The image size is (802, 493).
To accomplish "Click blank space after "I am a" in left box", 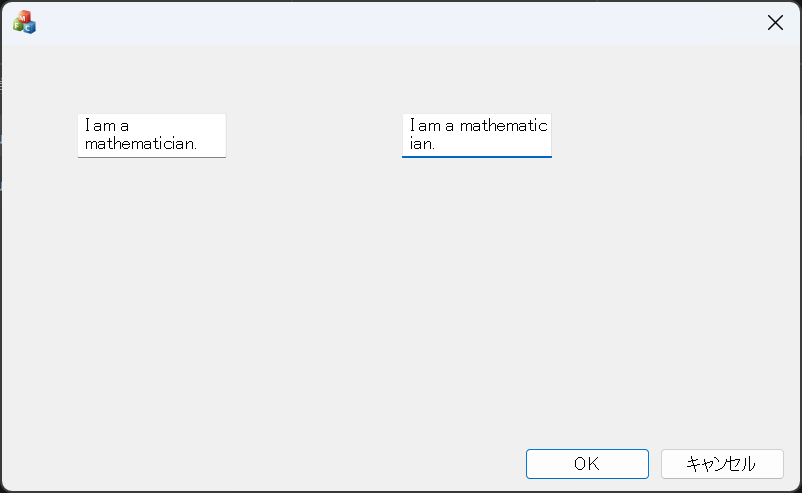I will coord(180,126).
